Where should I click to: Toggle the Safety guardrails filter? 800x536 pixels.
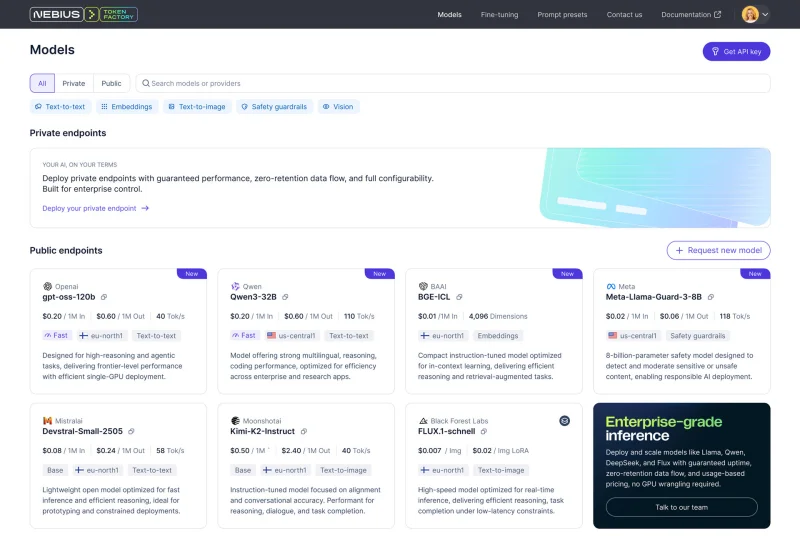point(273,106)
